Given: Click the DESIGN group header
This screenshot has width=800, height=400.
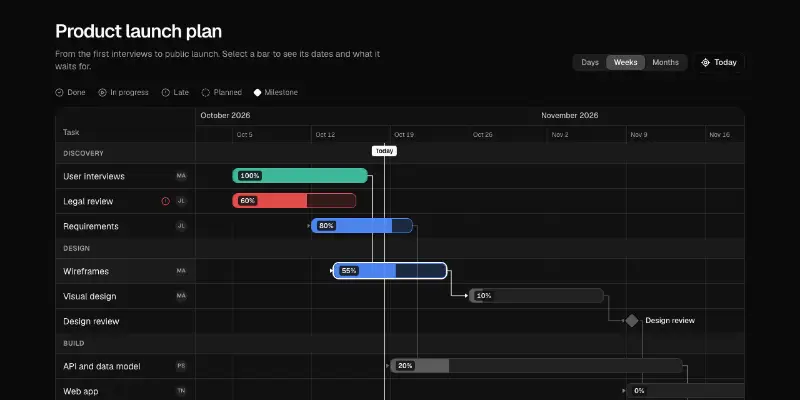Looking at the screenshot, I should [77, 248].
